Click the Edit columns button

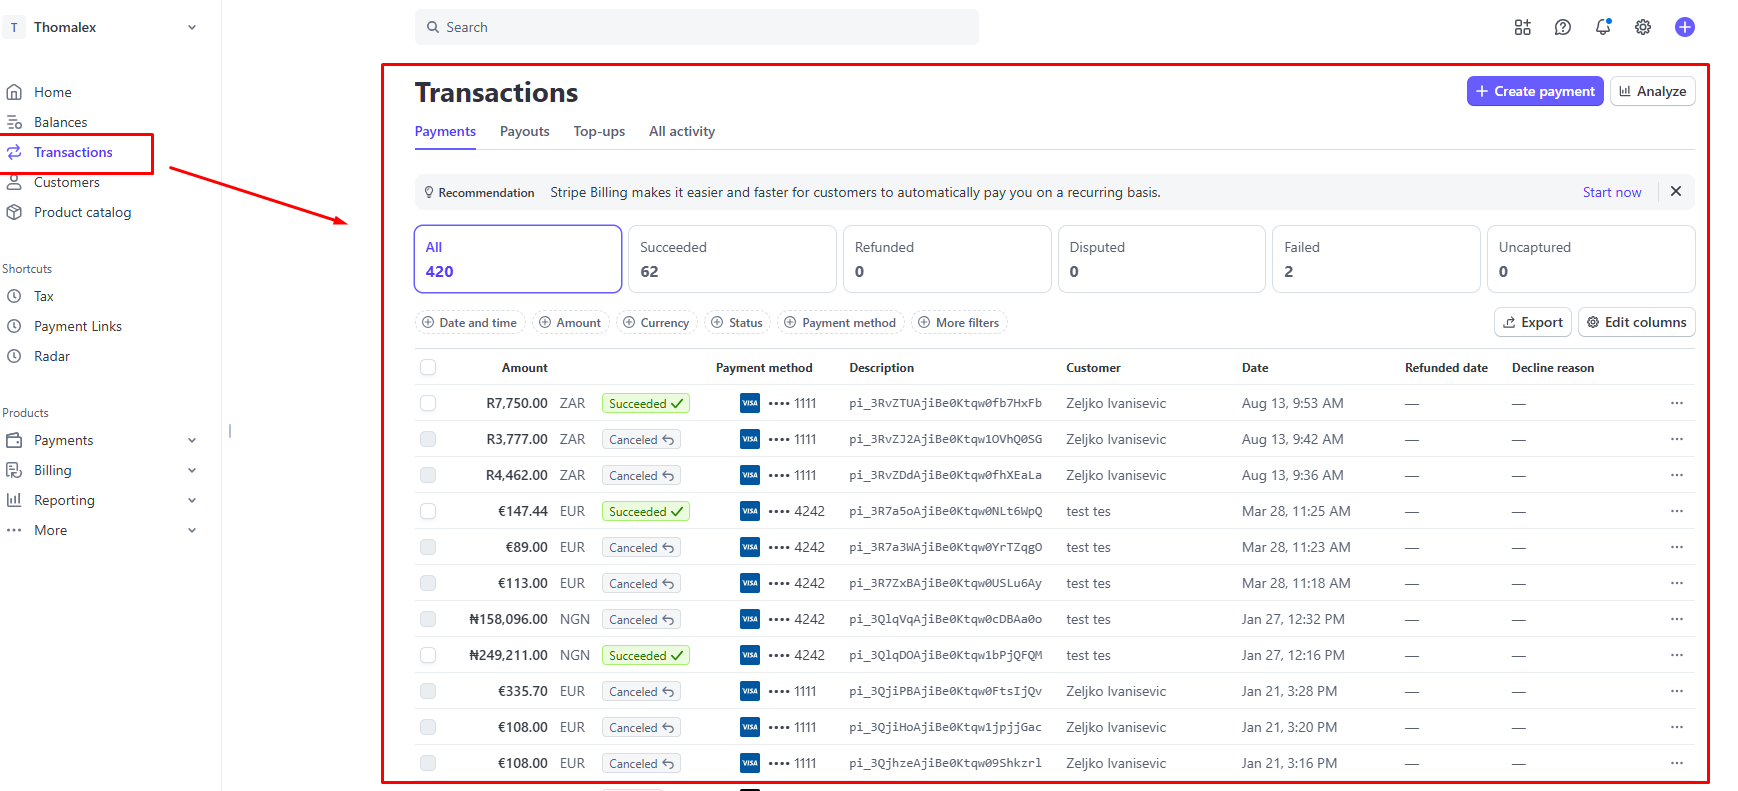1637,322
